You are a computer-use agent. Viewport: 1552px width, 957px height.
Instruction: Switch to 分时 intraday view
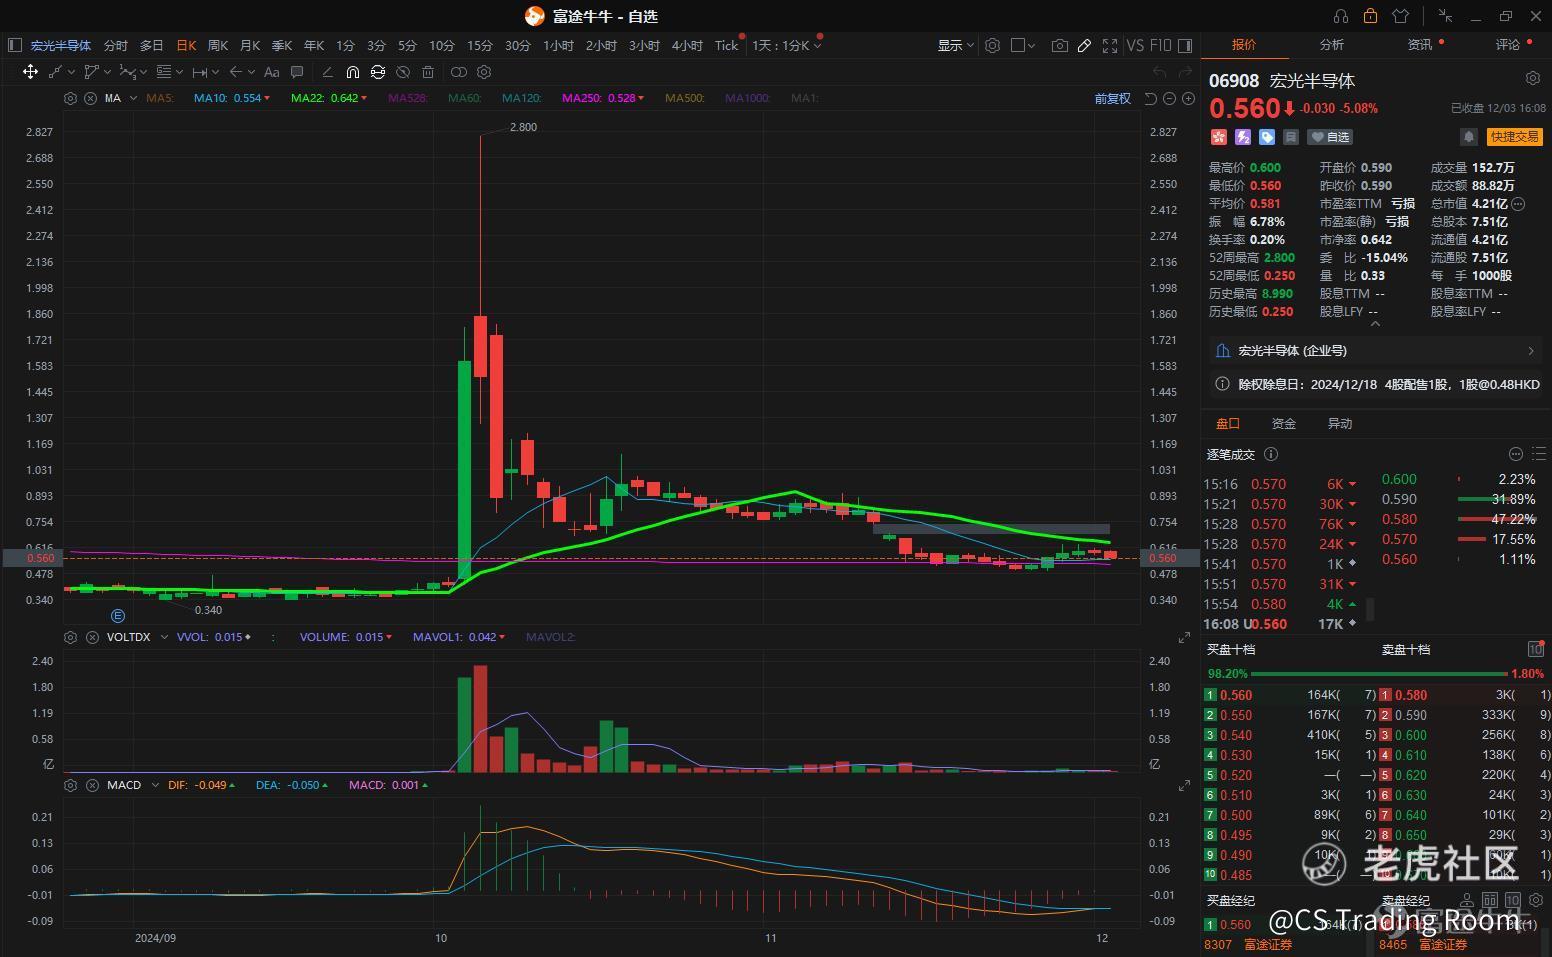(116, 45)
